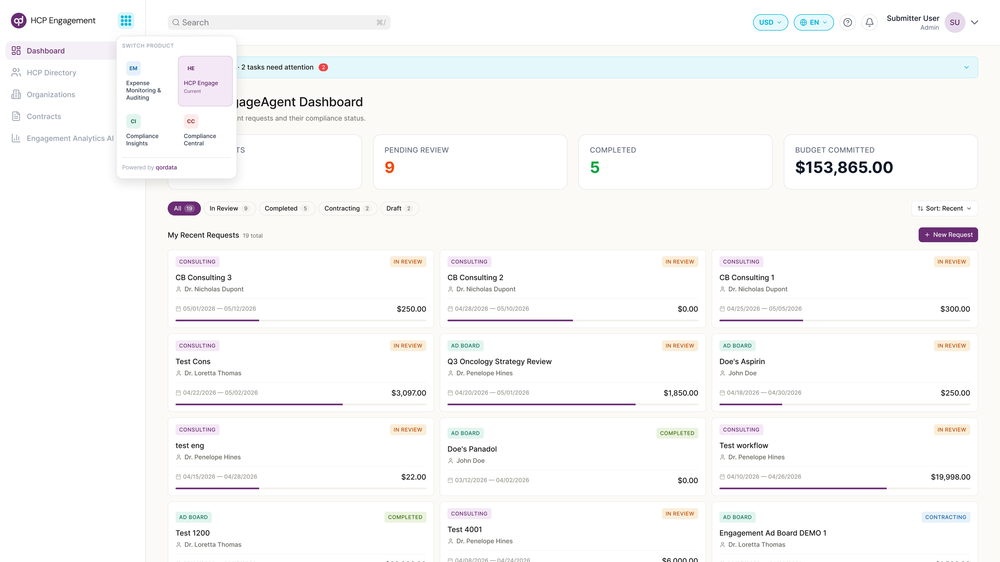Open the Test 4001 request card
This screenshot has height=562, width=1000.
click(573, 532)
